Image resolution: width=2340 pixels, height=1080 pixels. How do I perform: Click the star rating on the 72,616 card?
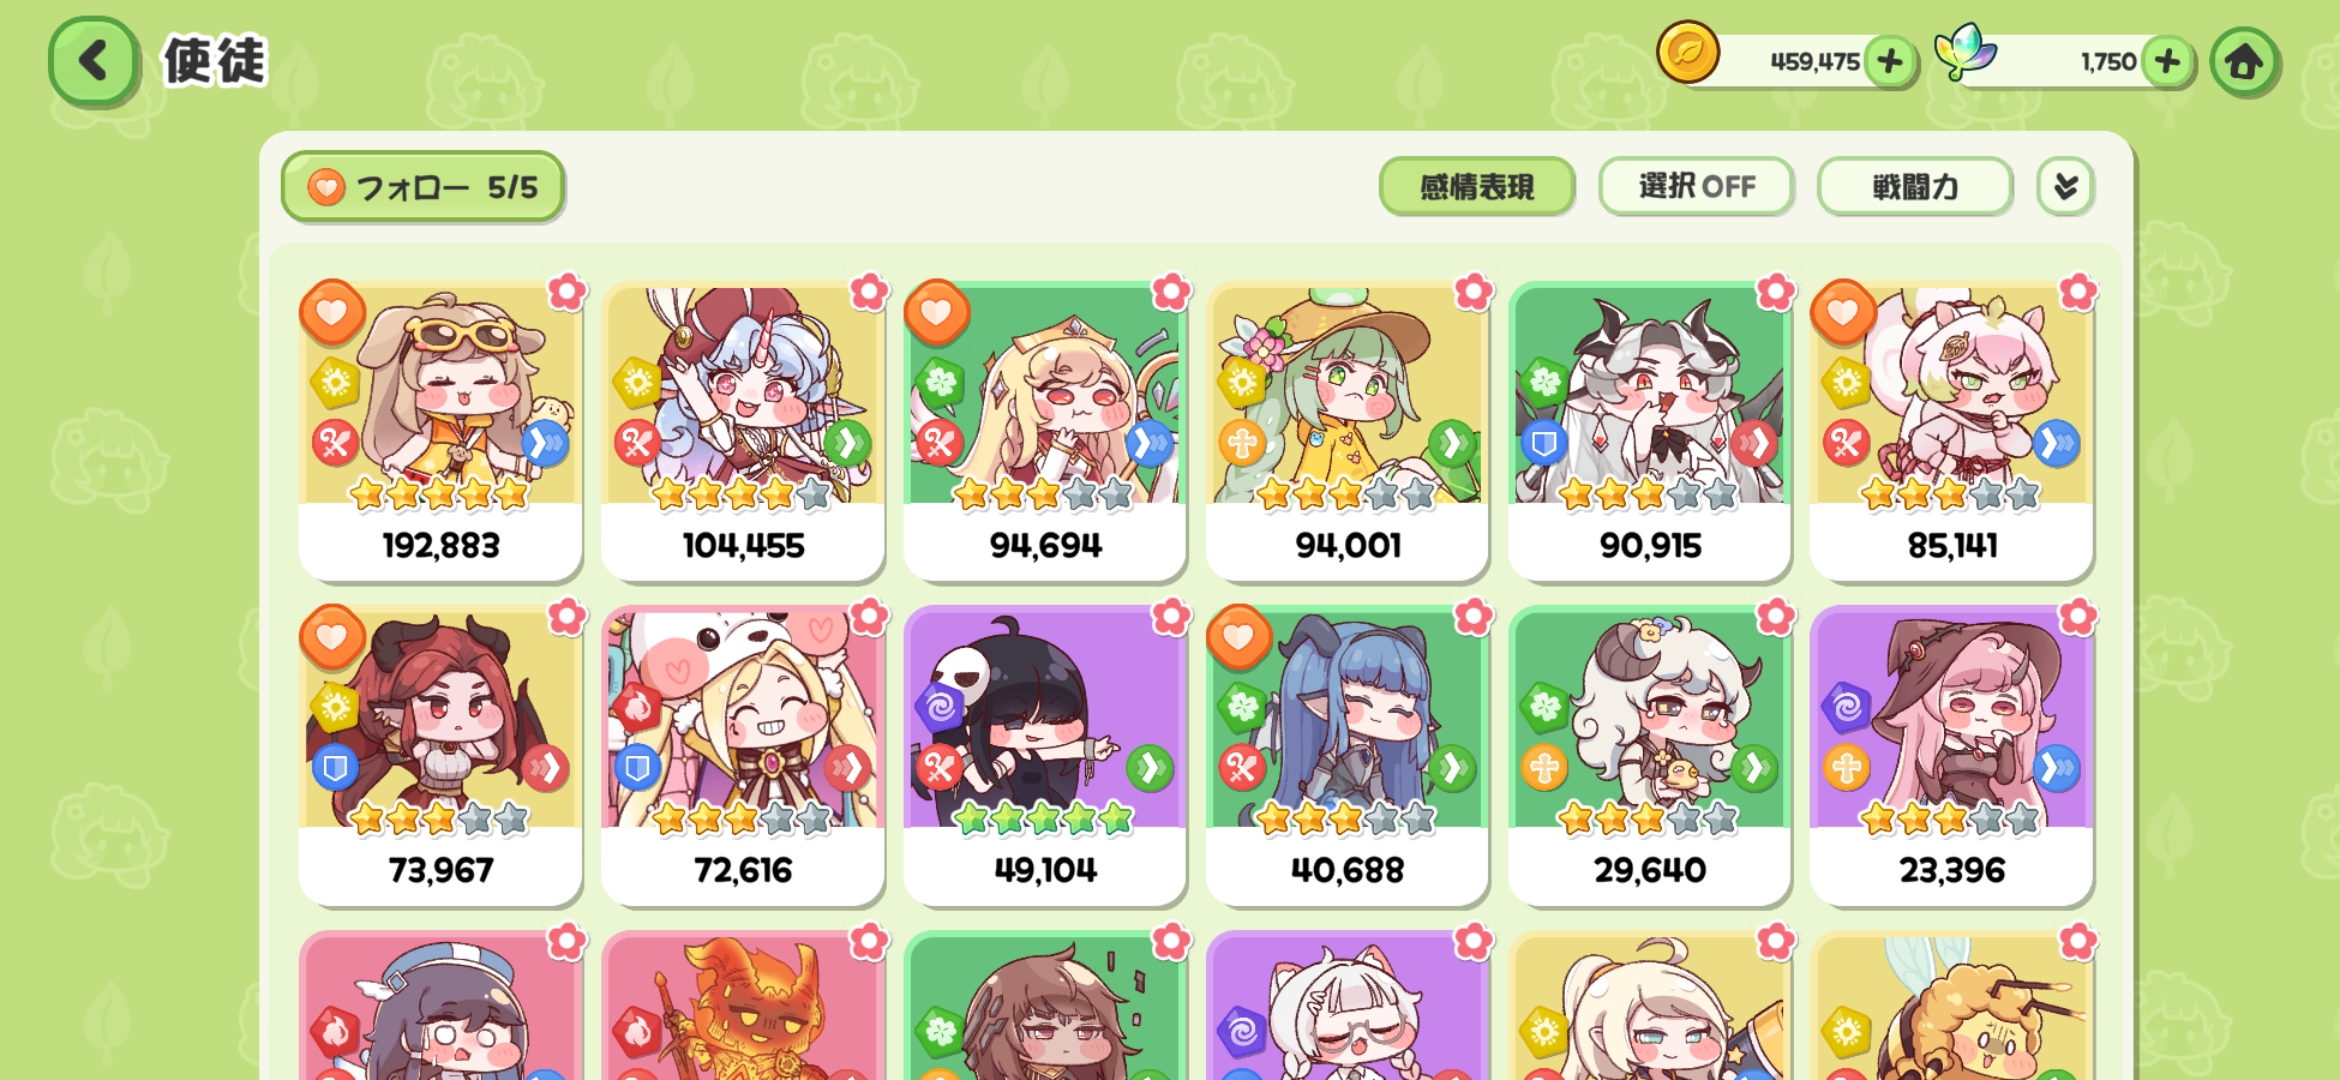[x=743, y=819]
